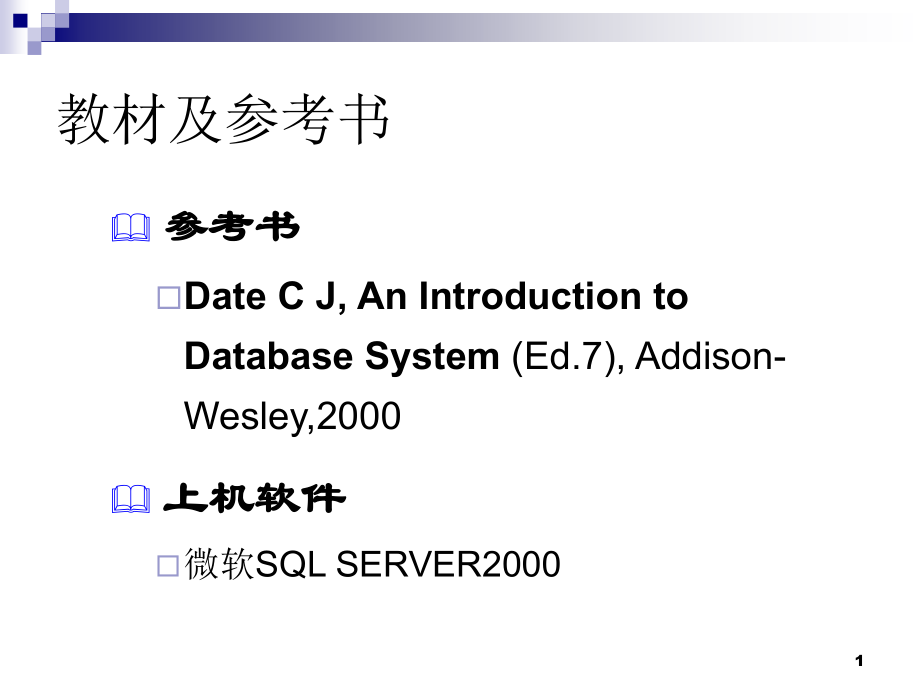Click the square bullet before Date C J

(x=167, y=297)
